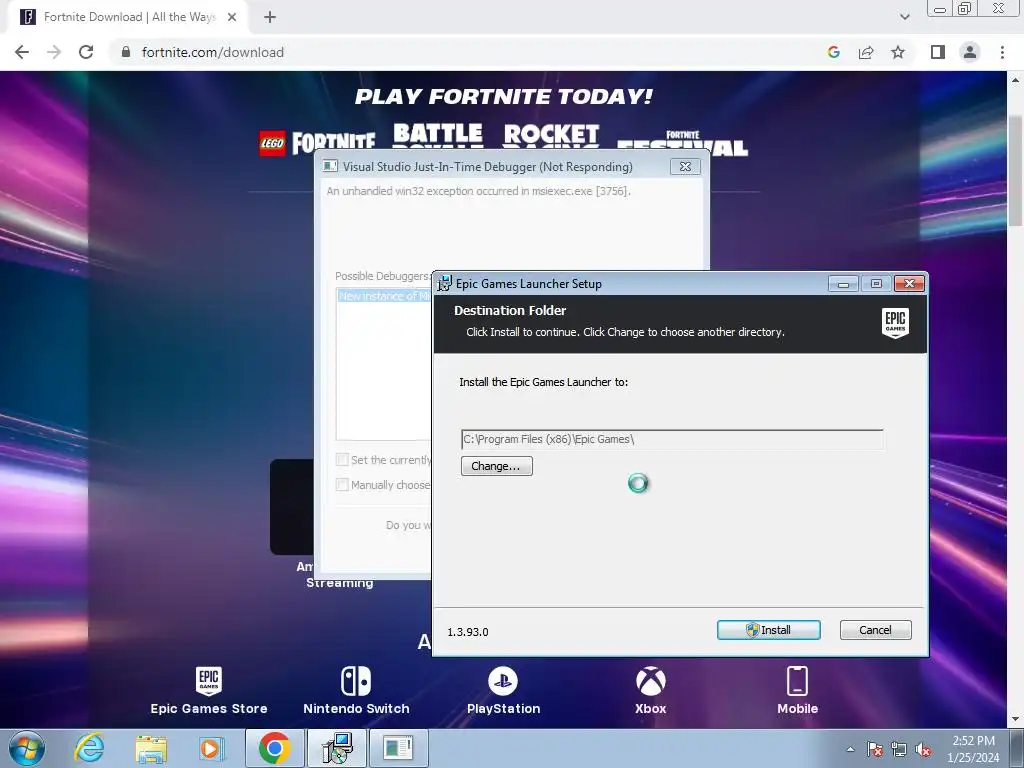Image resolution: width=1024 pixels, height=768 pixels.
Task: Click the site lock icon in address bar
Action: [126, 52]
